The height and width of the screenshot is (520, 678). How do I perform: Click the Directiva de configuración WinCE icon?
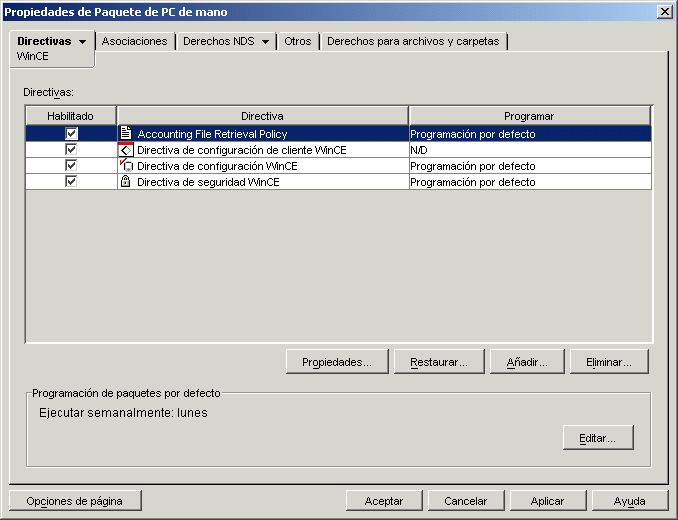[126, 166]
